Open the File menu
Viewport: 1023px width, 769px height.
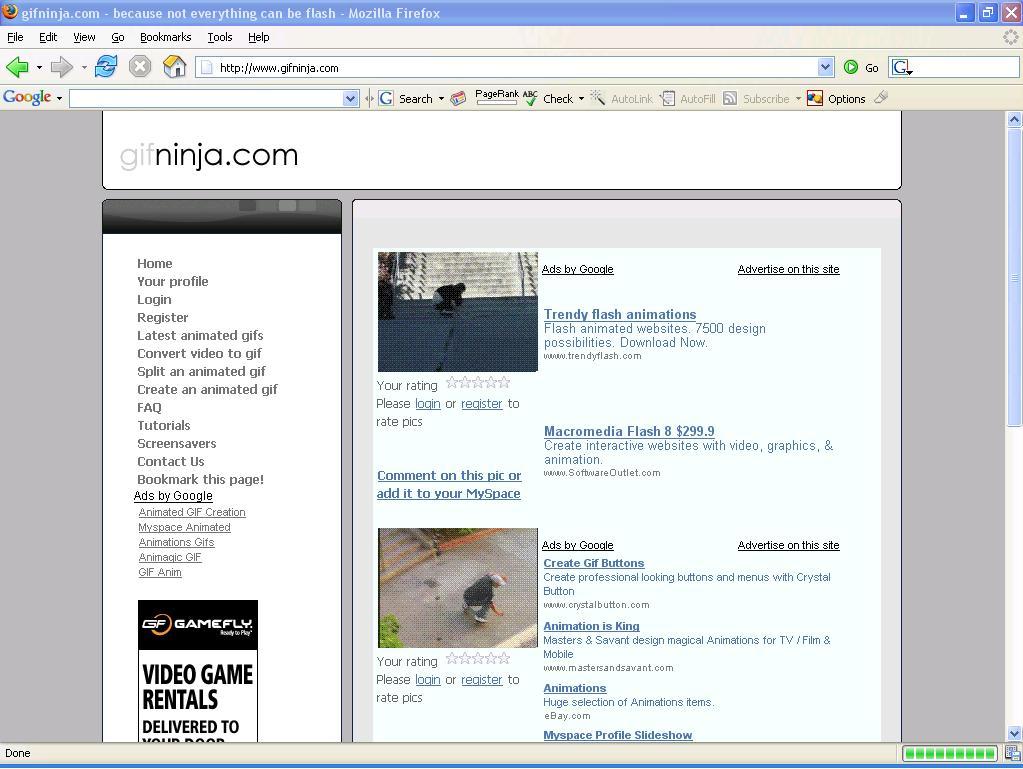(15, 37)
